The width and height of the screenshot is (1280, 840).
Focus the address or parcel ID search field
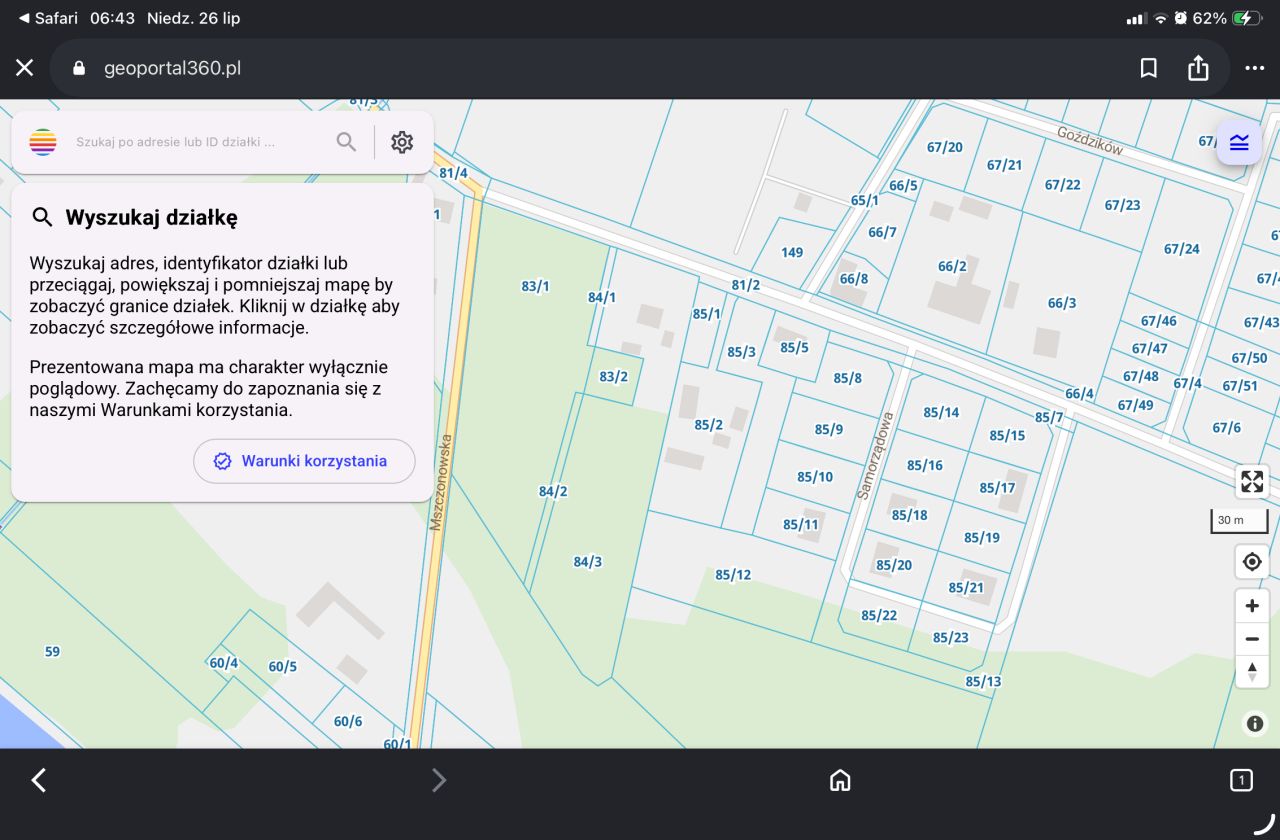[198, 142]
